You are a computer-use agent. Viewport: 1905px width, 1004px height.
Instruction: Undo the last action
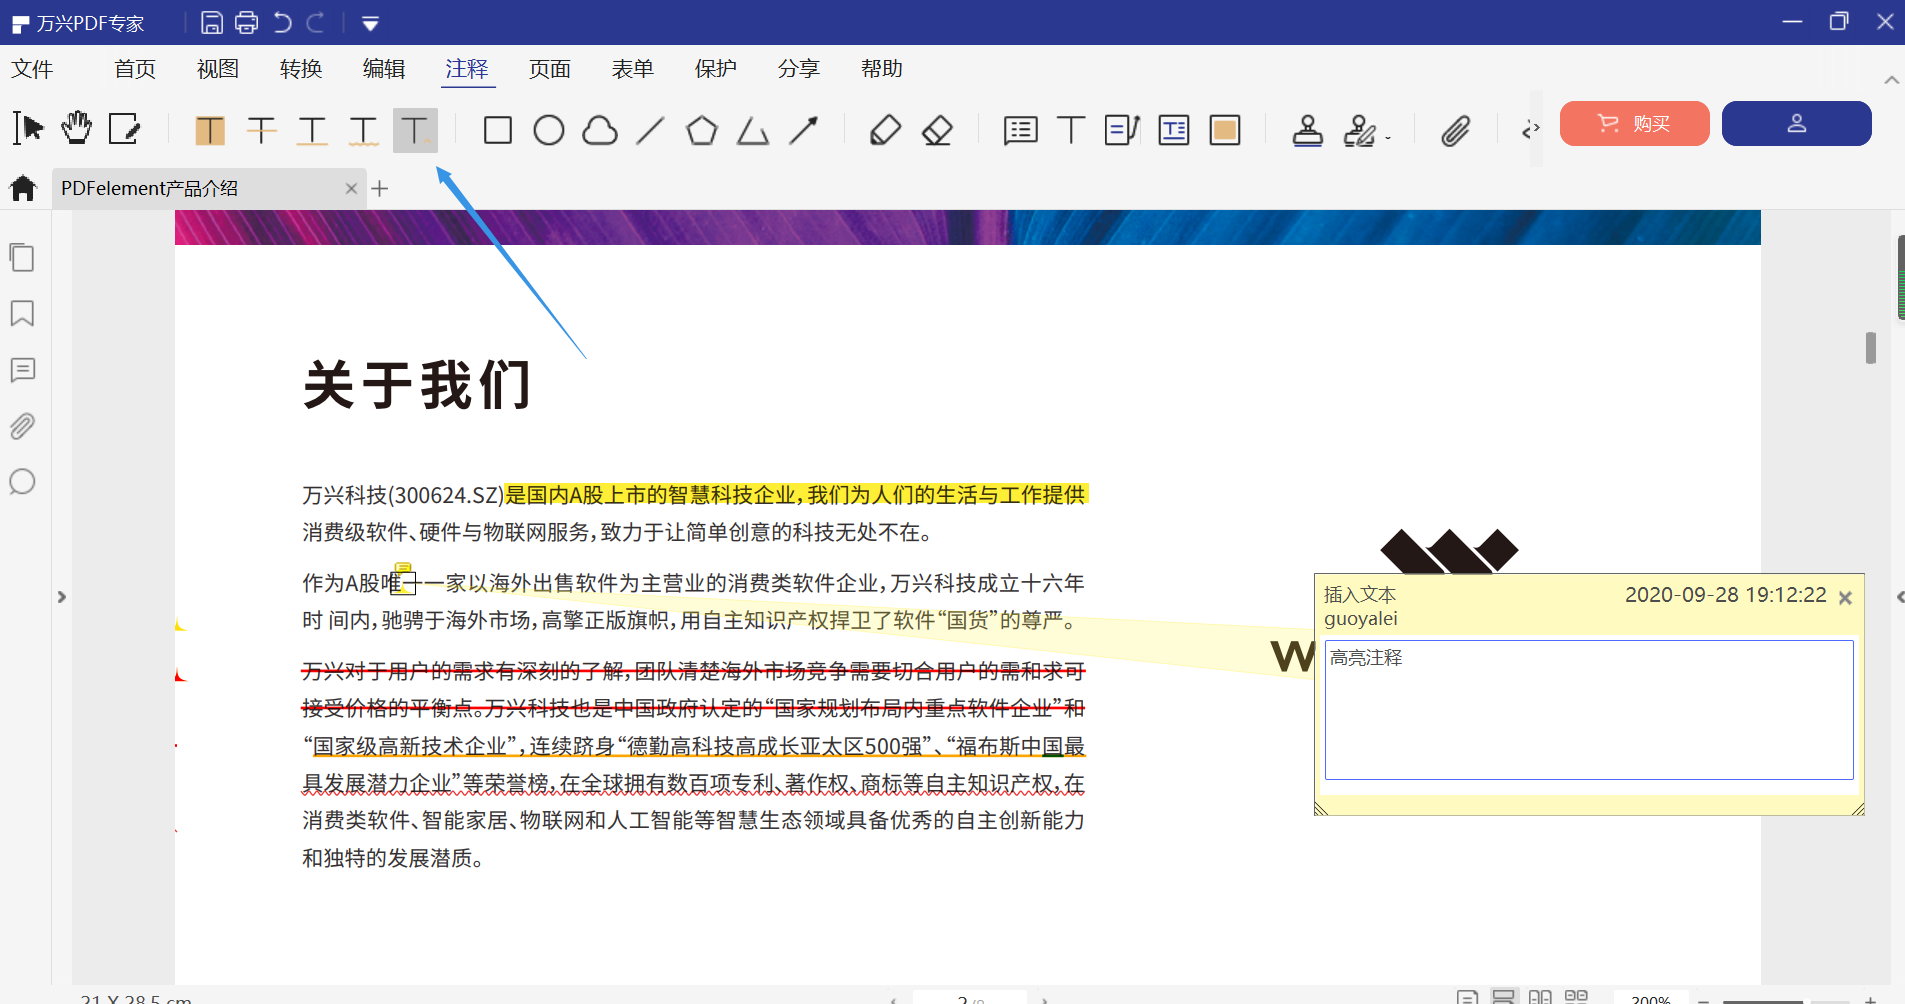click(x=283, y=22)
